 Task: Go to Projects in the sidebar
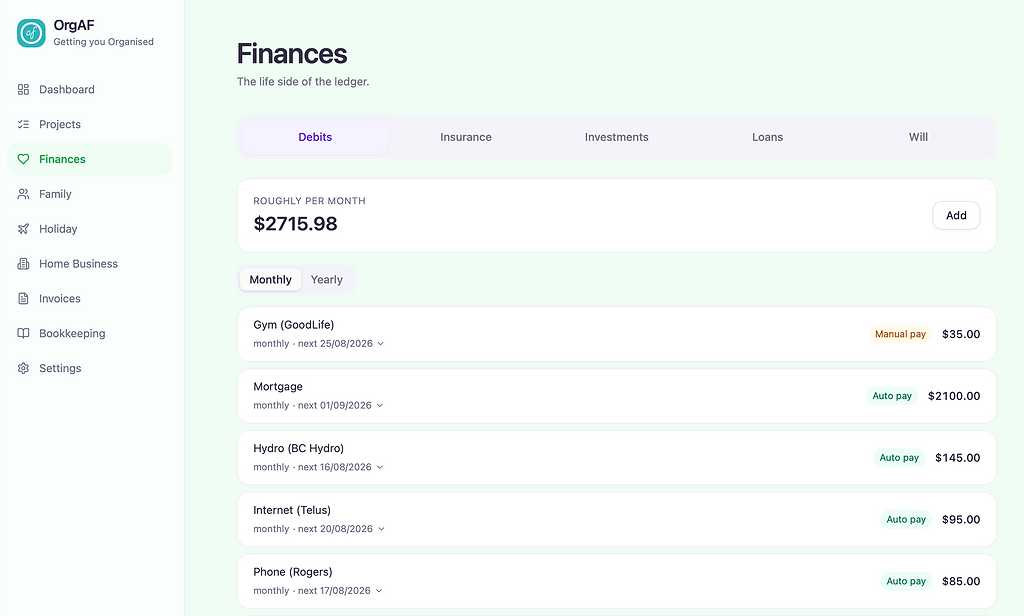(x=89, y=124)
